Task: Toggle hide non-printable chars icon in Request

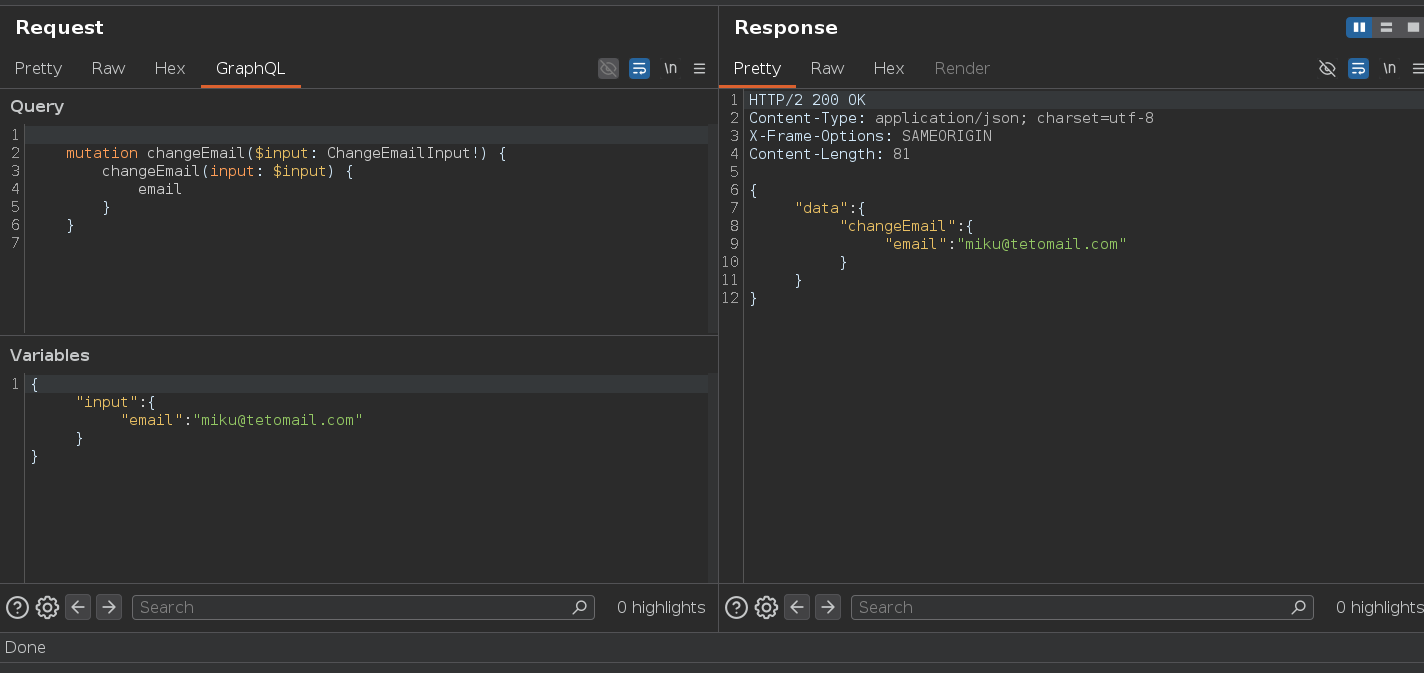Action: pos(608,68)
